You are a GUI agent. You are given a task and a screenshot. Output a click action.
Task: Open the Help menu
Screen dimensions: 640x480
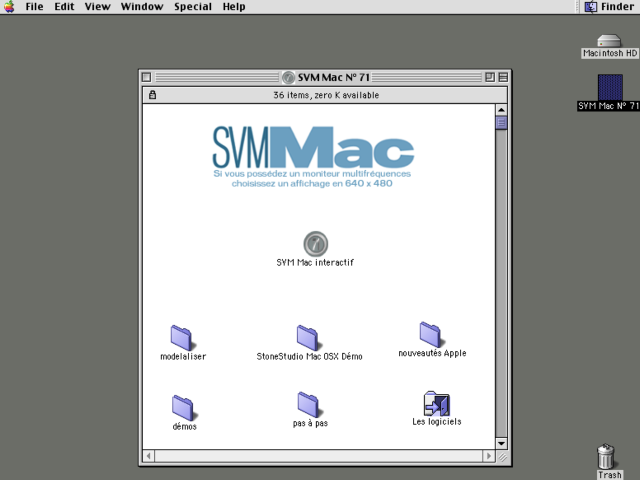[x=234, y=7]
